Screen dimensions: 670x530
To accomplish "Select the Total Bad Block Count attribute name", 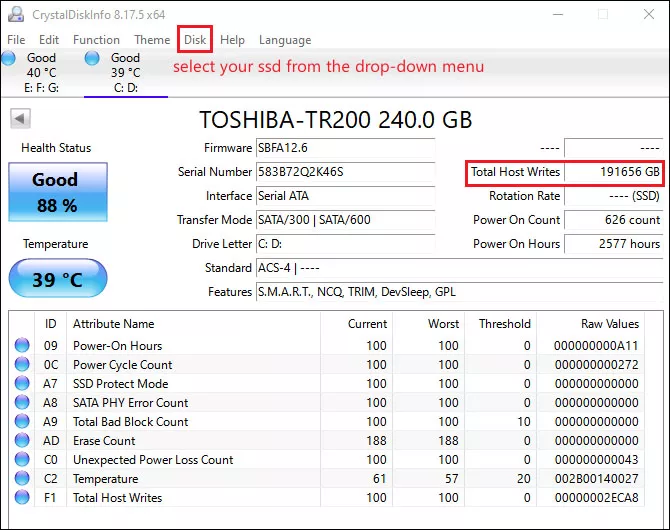I will 130,421.
